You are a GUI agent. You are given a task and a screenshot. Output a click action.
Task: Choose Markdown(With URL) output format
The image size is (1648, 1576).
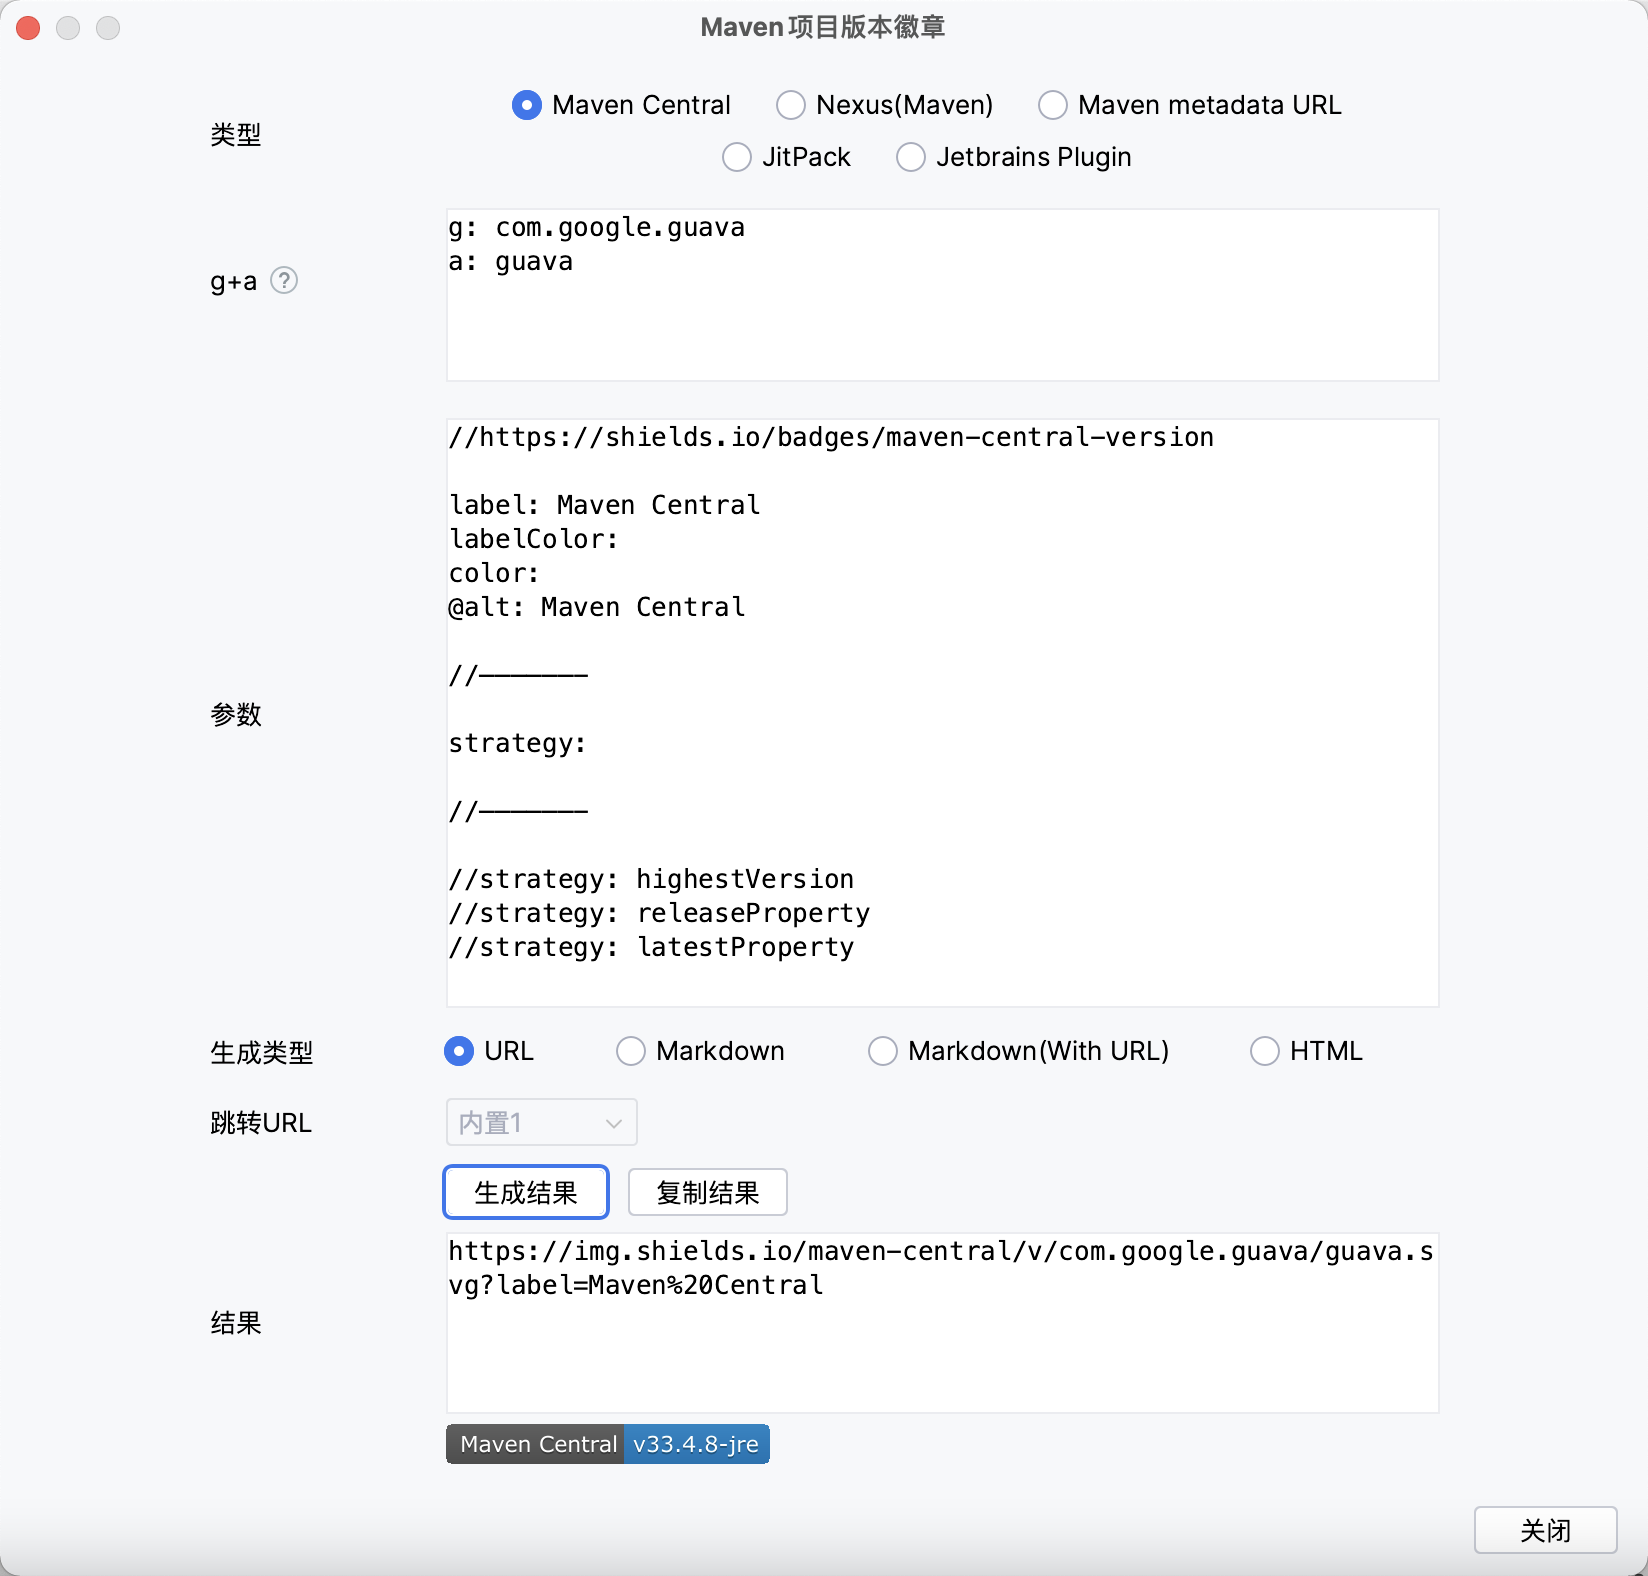[x=883, y=1051]
